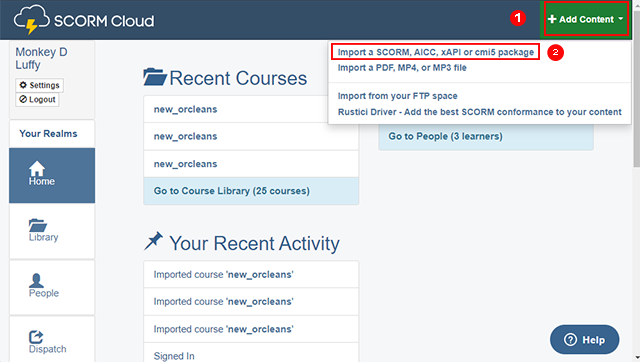Click the Dispatch share arrow icon
Viewport: 640px width, 362px height.
pyautogui.click(x=36, y=337)
